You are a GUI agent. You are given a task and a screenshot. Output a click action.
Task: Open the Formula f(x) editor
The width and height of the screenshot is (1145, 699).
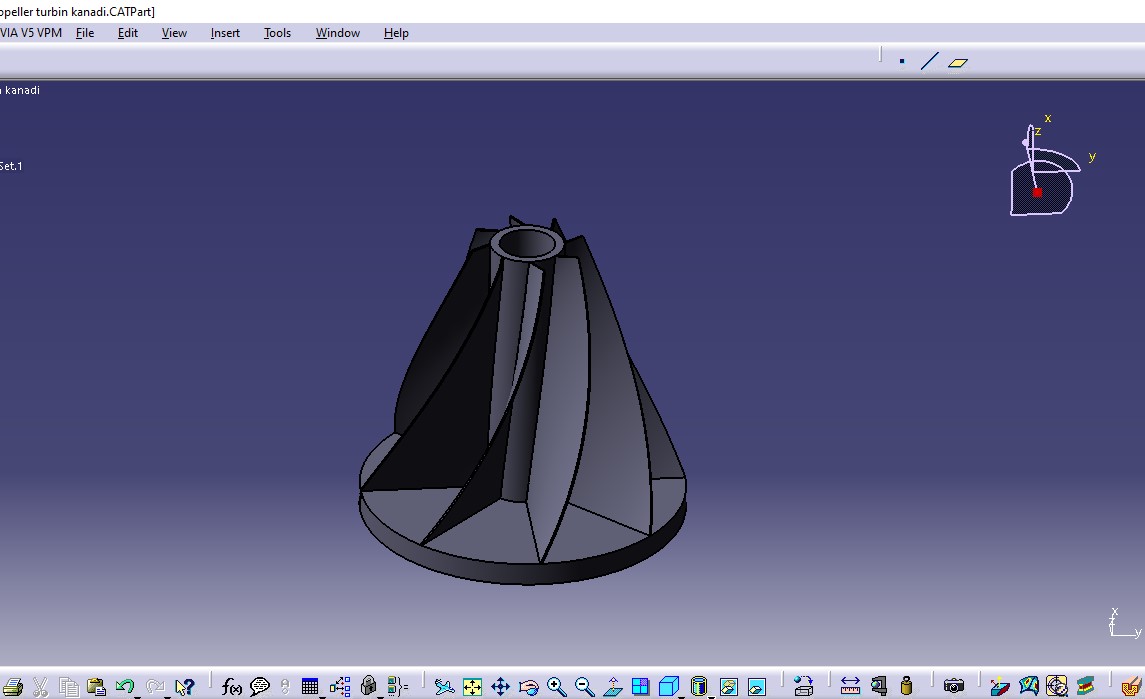(231, 687)
